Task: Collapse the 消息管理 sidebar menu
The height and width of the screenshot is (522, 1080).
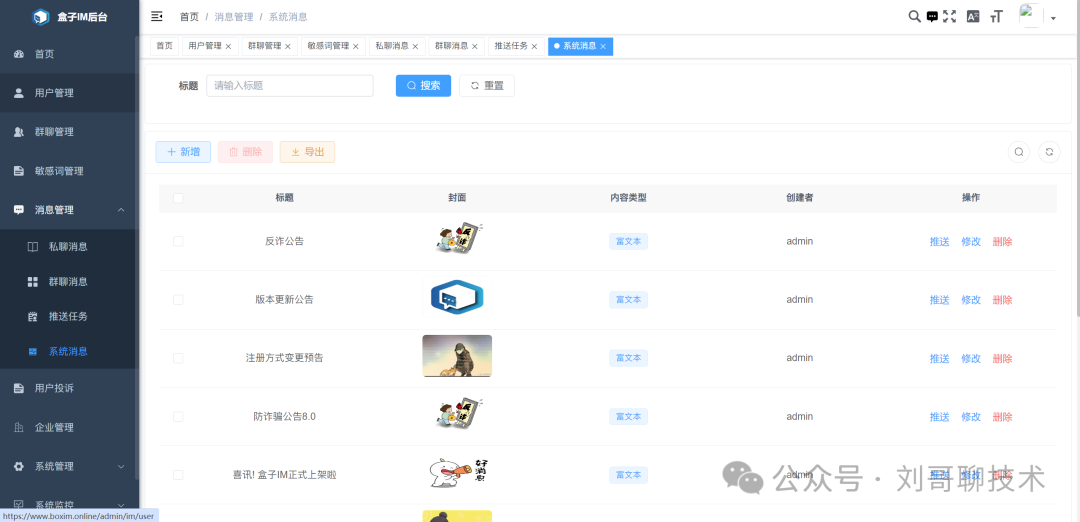Action: (x=69, y=209)
